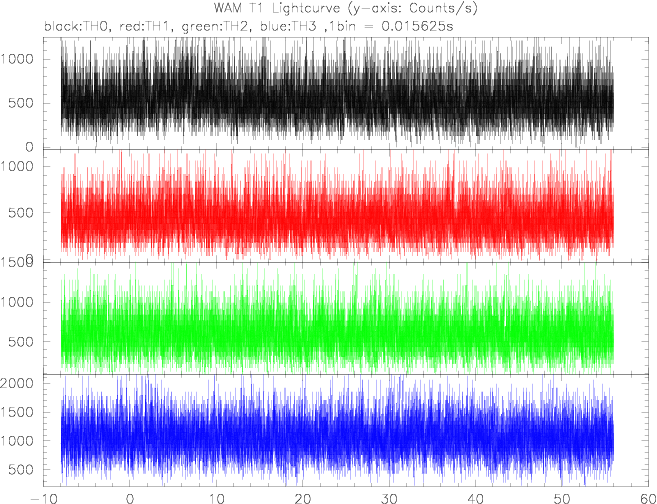The height and width of the screenshot is (504, 657).
Task: Click the 500 tick label of blue panel
Action: click(21, 470)
